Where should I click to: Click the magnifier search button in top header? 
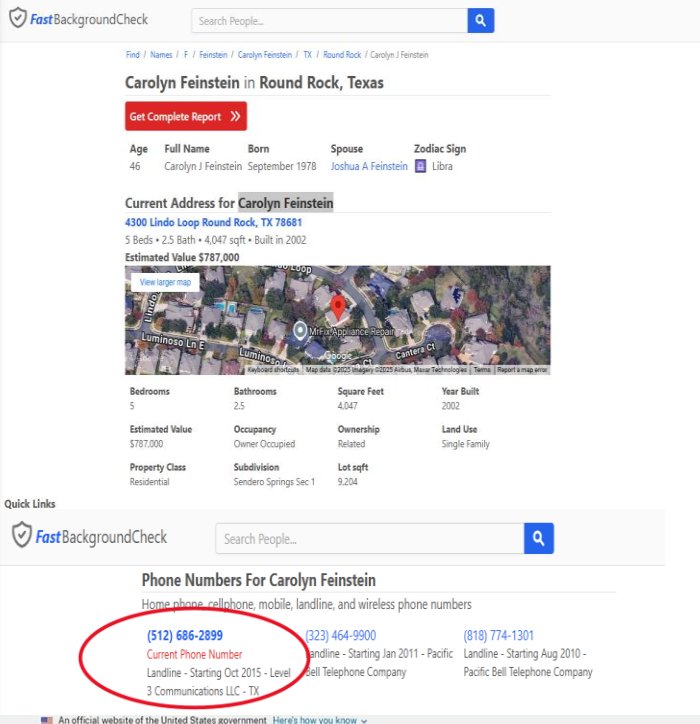click(x=480, y=20)
